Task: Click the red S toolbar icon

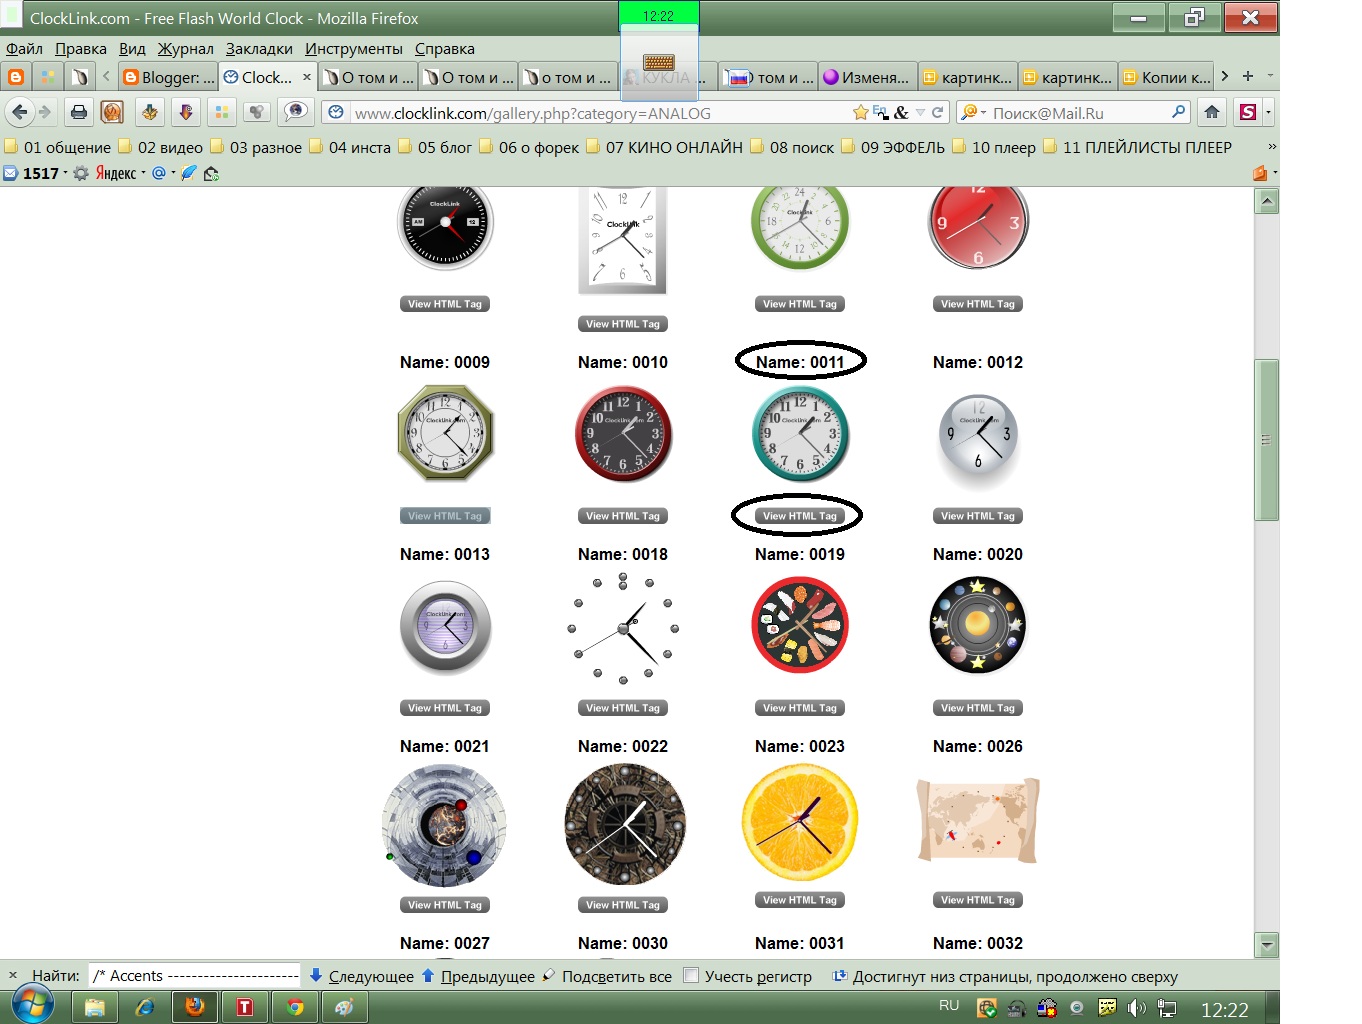Action: pyautogui.click(x=1248, y=112)
